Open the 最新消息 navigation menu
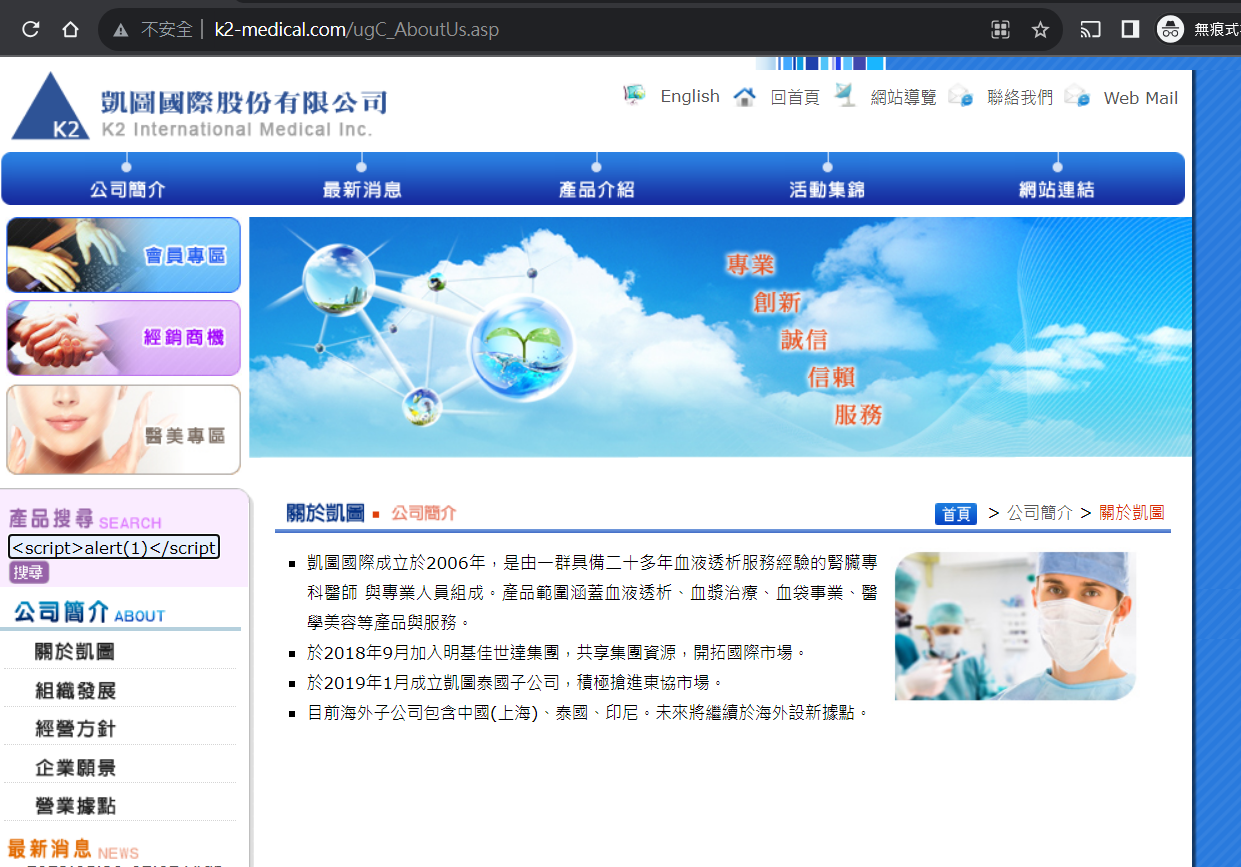The width and height of the screenshot is (1241, 867). (x=362, y=189)
